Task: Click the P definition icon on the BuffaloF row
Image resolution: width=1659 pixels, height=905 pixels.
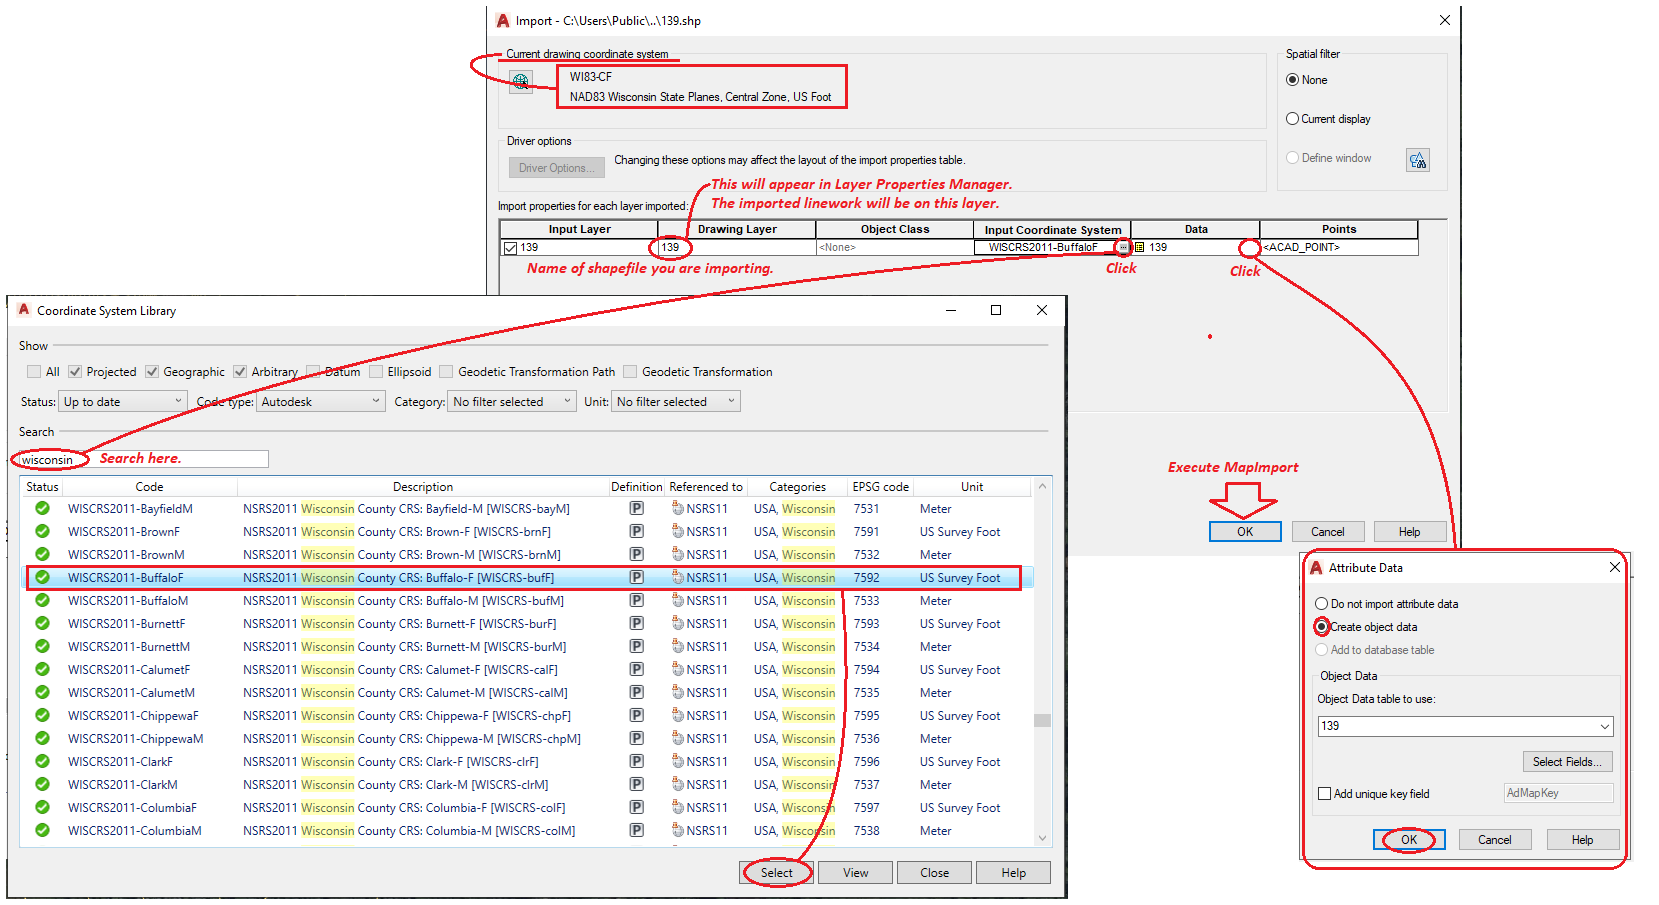Action: (637, 577)
